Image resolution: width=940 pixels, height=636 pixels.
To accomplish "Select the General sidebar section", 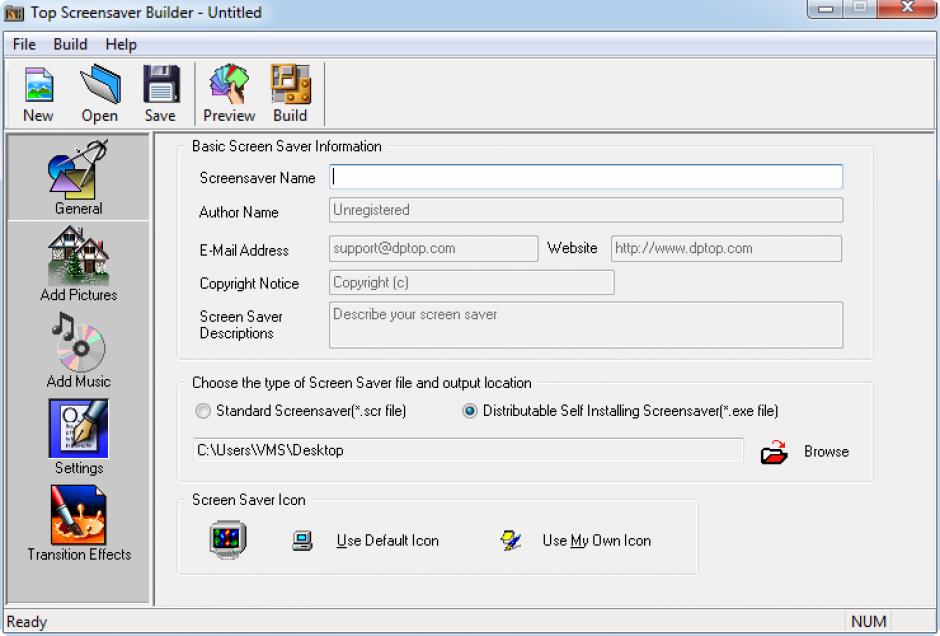I will [78, 177].
